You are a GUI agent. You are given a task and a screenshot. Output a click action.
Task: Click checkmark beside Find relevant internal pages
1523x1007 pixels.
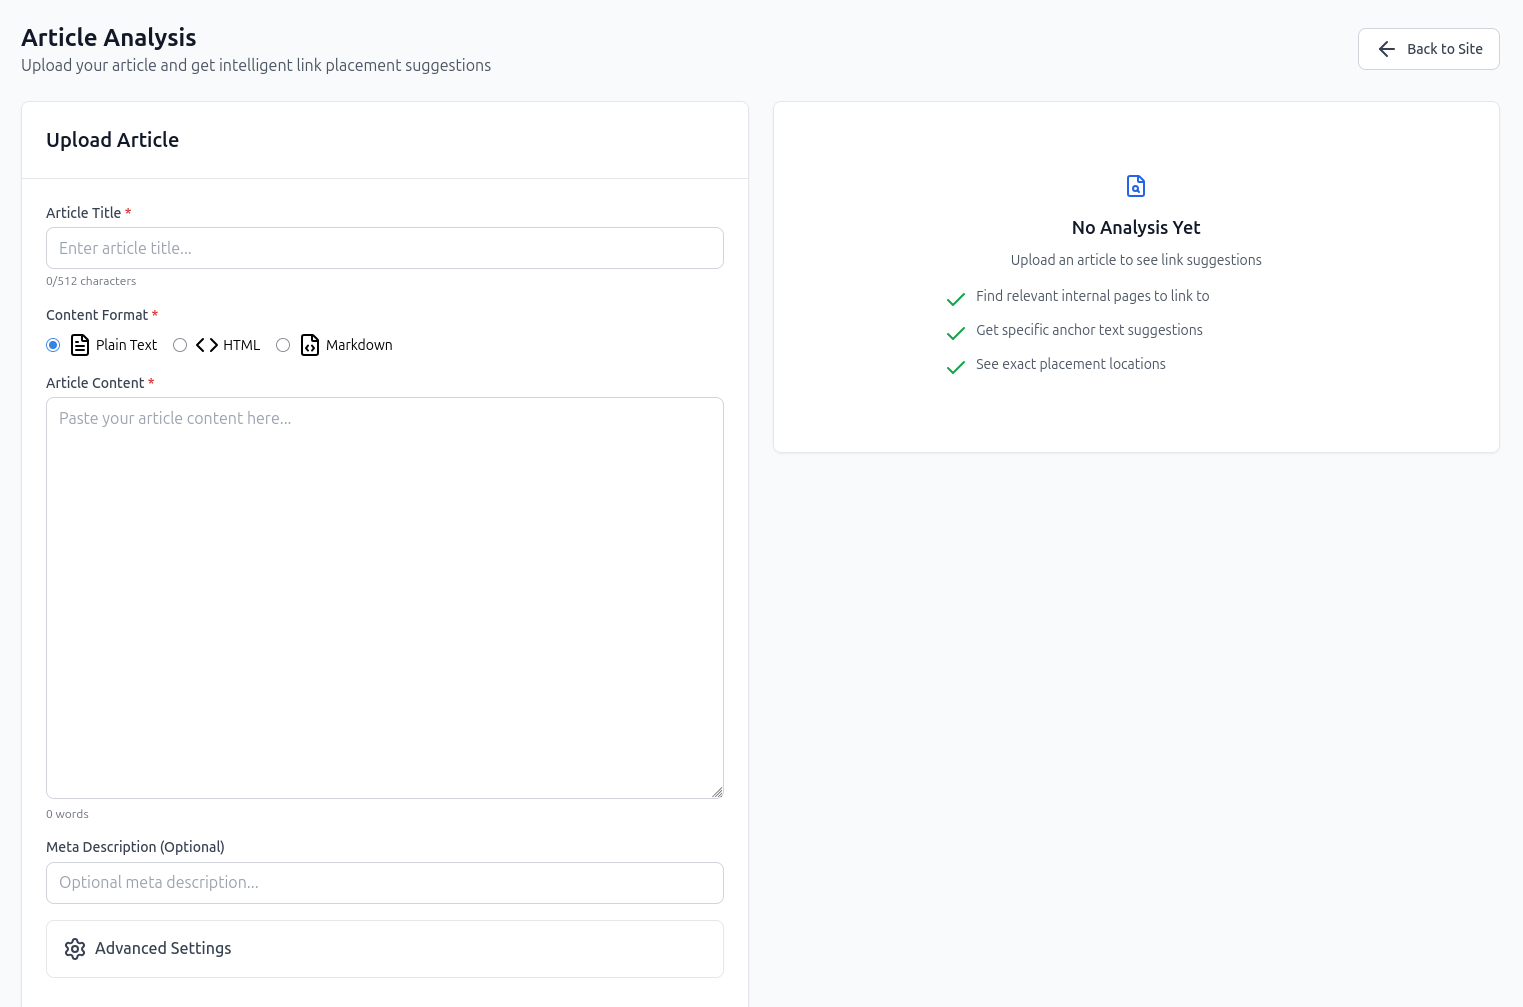956,298
